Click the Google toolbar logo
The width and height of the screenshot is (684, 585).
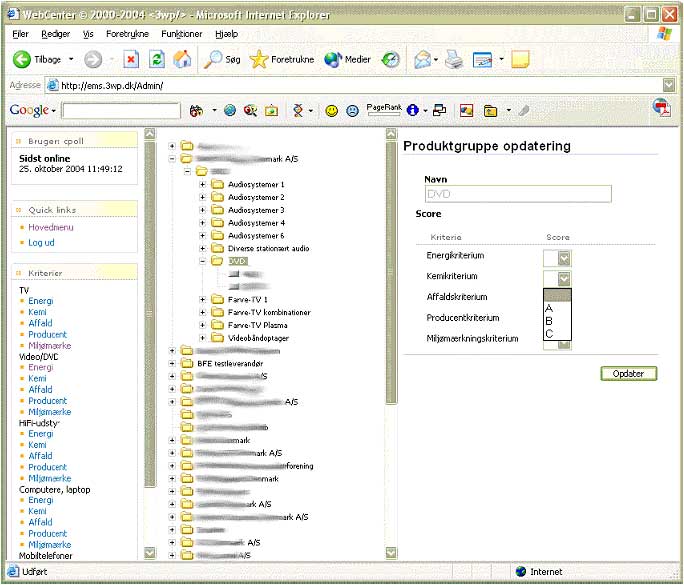[29, 110]
